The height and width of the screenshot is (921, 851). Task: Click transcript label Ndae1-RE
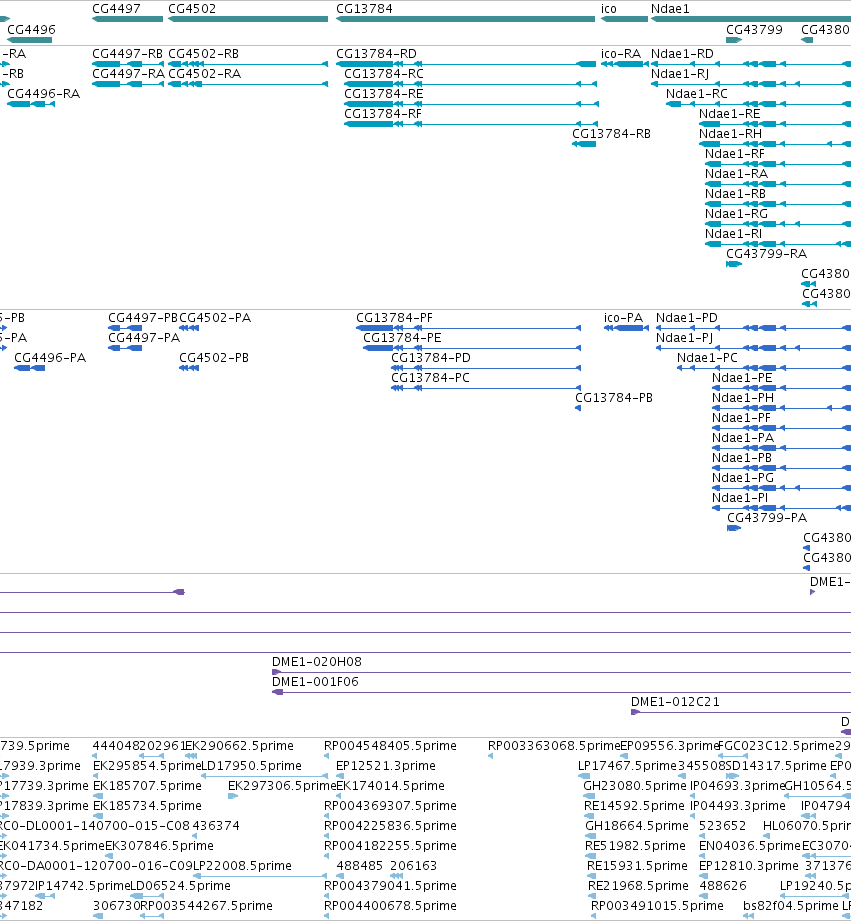729,114
